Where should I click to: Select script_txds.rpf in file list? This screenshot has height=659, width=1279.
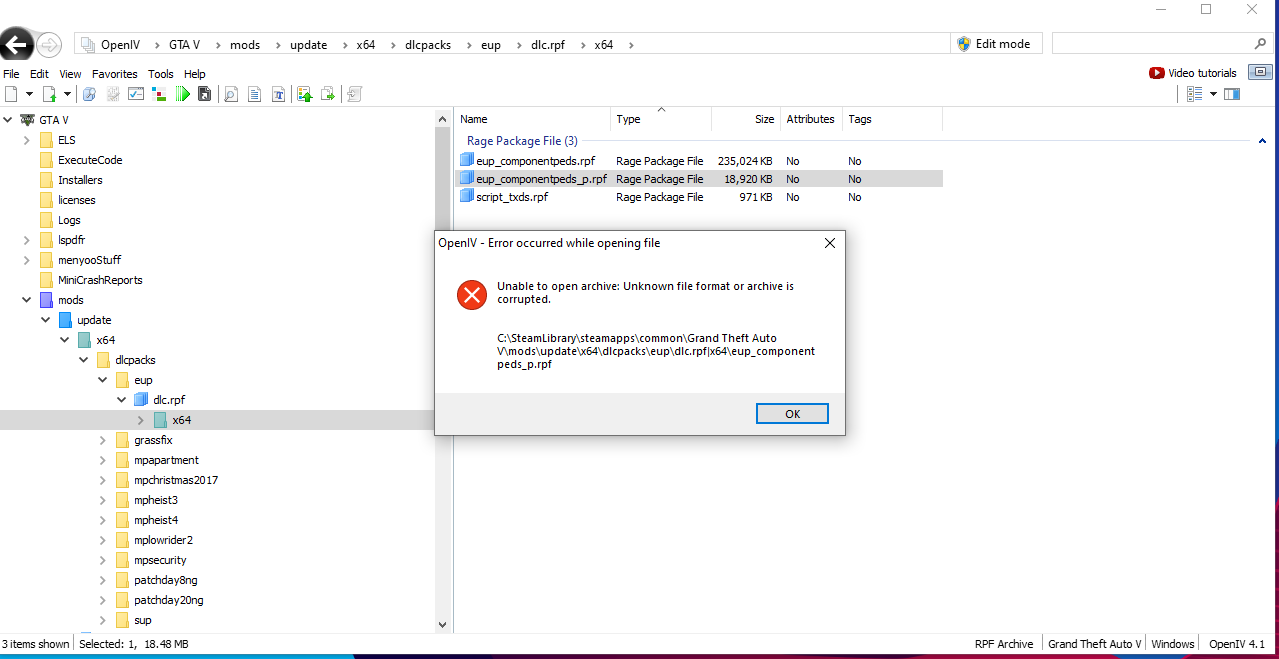pos(512,197)
